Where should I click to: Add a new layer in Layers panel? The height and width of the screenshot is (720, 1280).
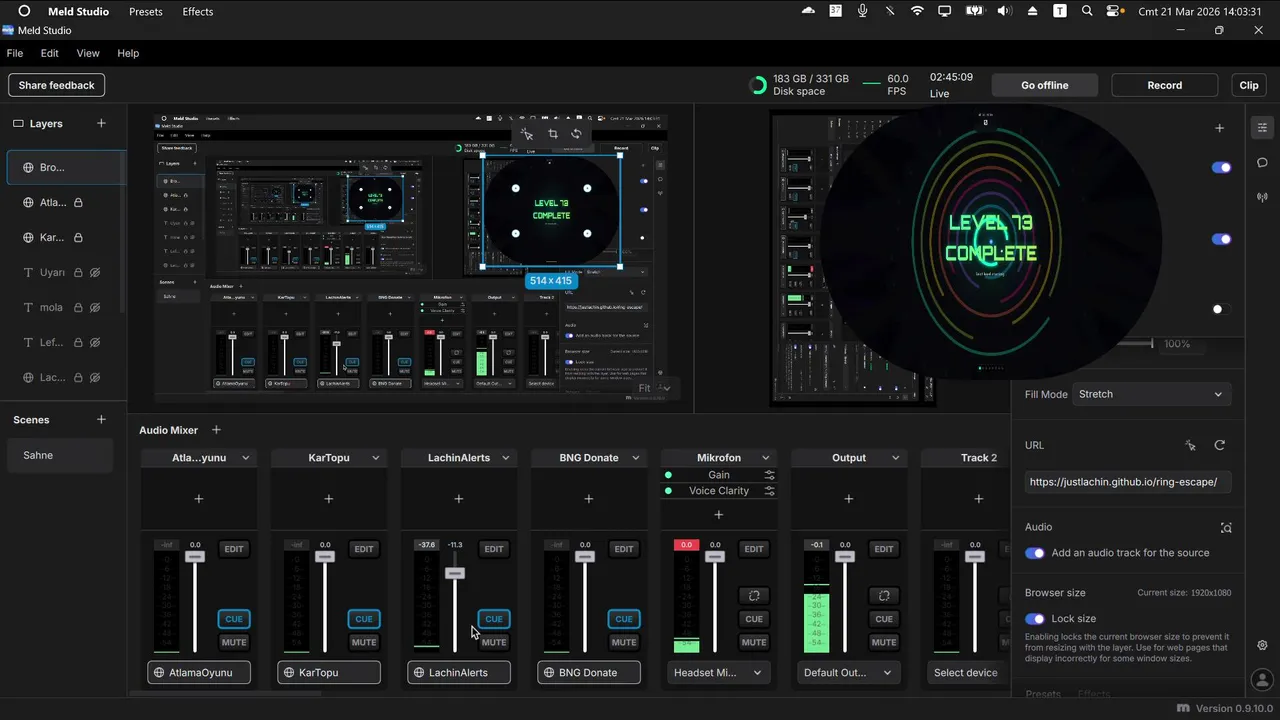[101, 123]
